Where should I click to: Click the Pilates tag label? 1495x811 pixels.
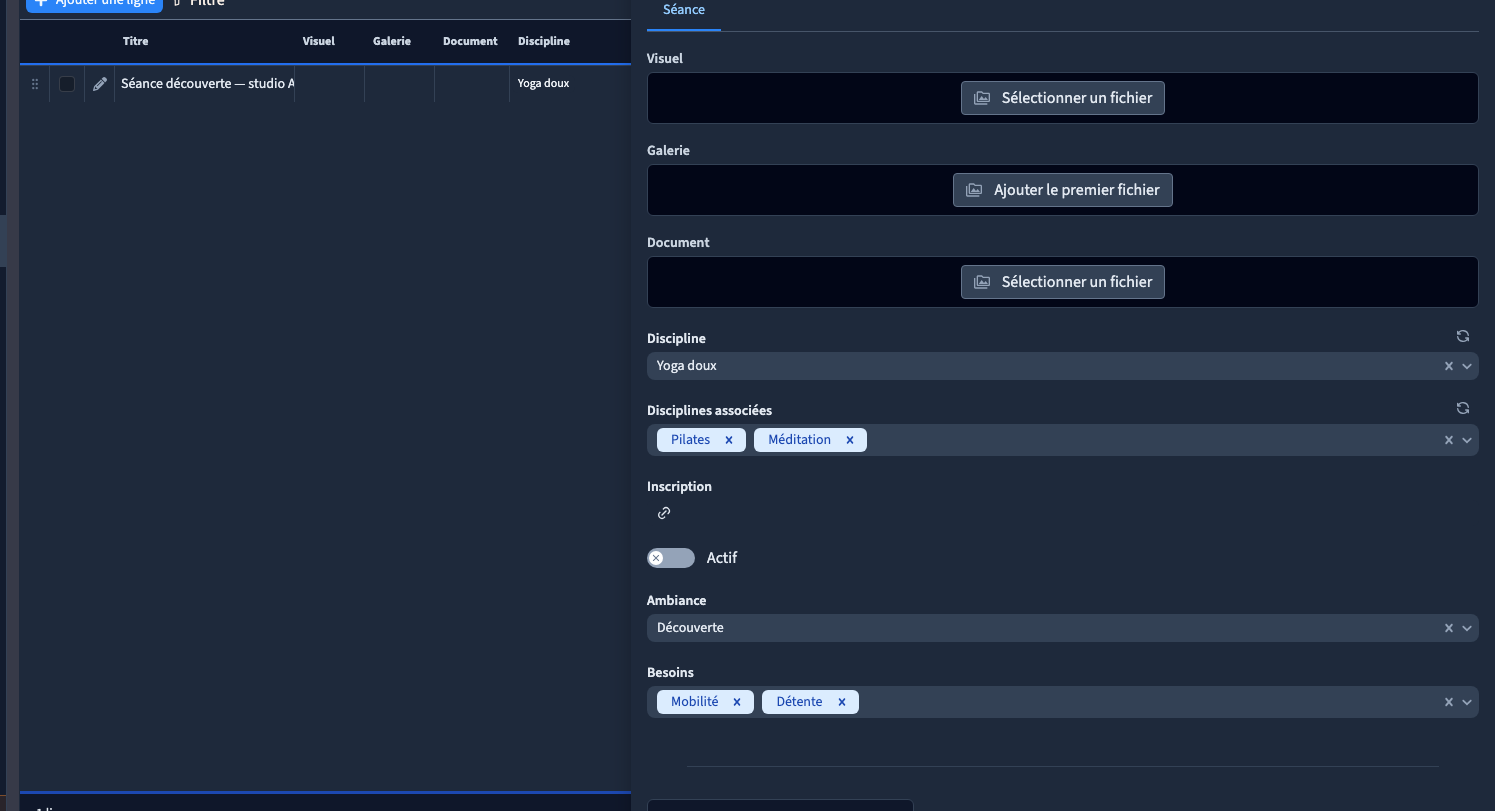pos(690,440)
